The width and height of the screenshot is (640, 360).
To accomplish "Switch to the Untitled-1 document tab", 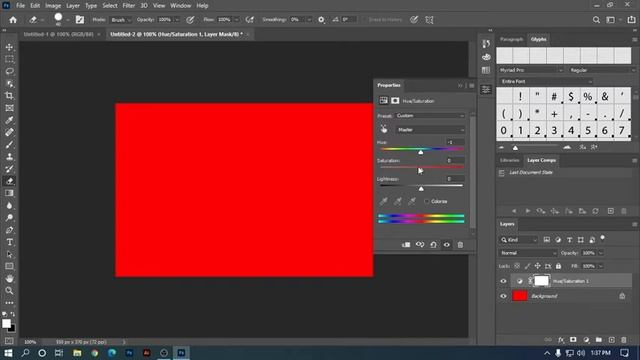I will point(58,34).
